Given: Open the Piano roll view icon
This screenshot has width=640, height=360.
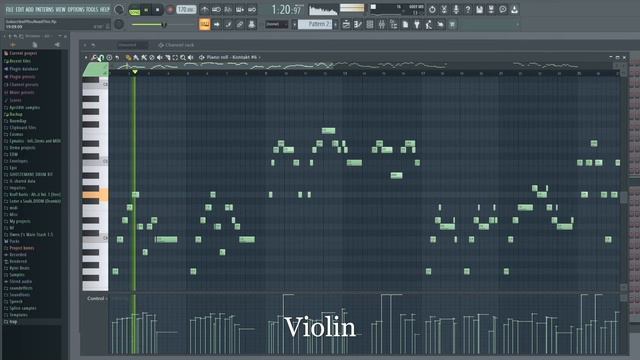Looking at the screenshot, I should [358, 24].
